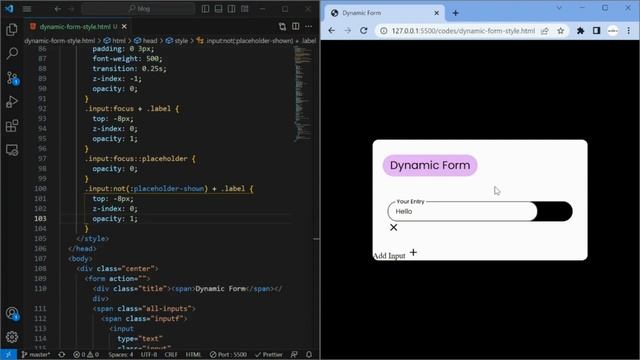Open the Customize Layout options

point(244,9)
